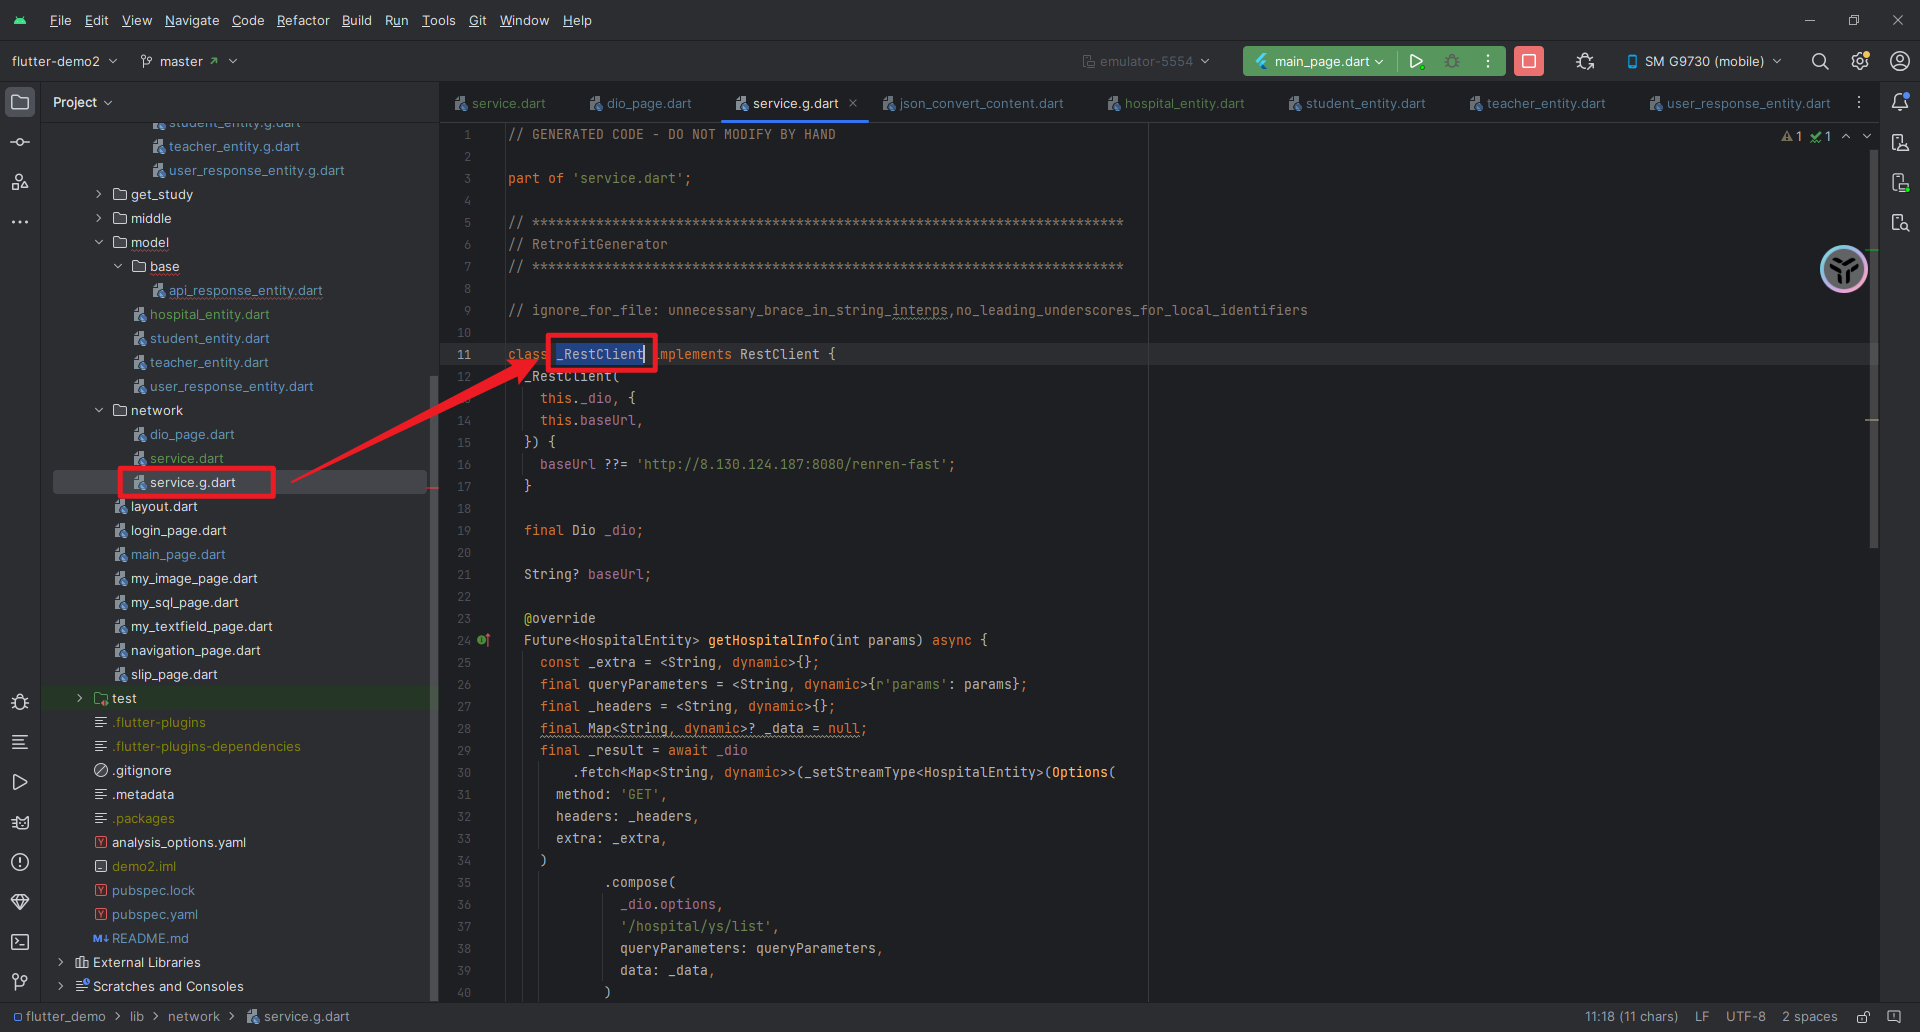The height and width of the screenshot is (1032, 1920).
Task: Open the Run tool window icon
Action: [20, 782]
